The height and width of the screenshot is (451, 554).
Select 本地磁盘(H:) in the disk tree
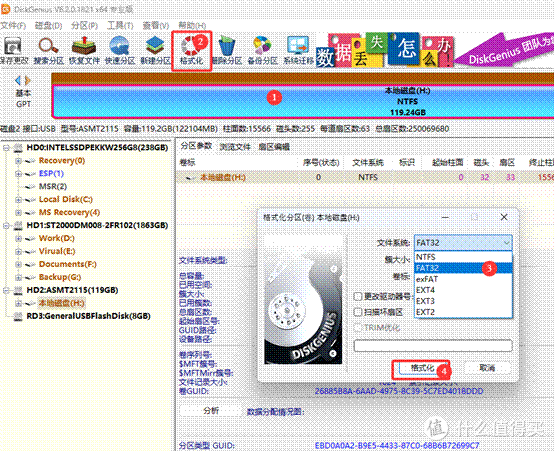pos(61,303)
